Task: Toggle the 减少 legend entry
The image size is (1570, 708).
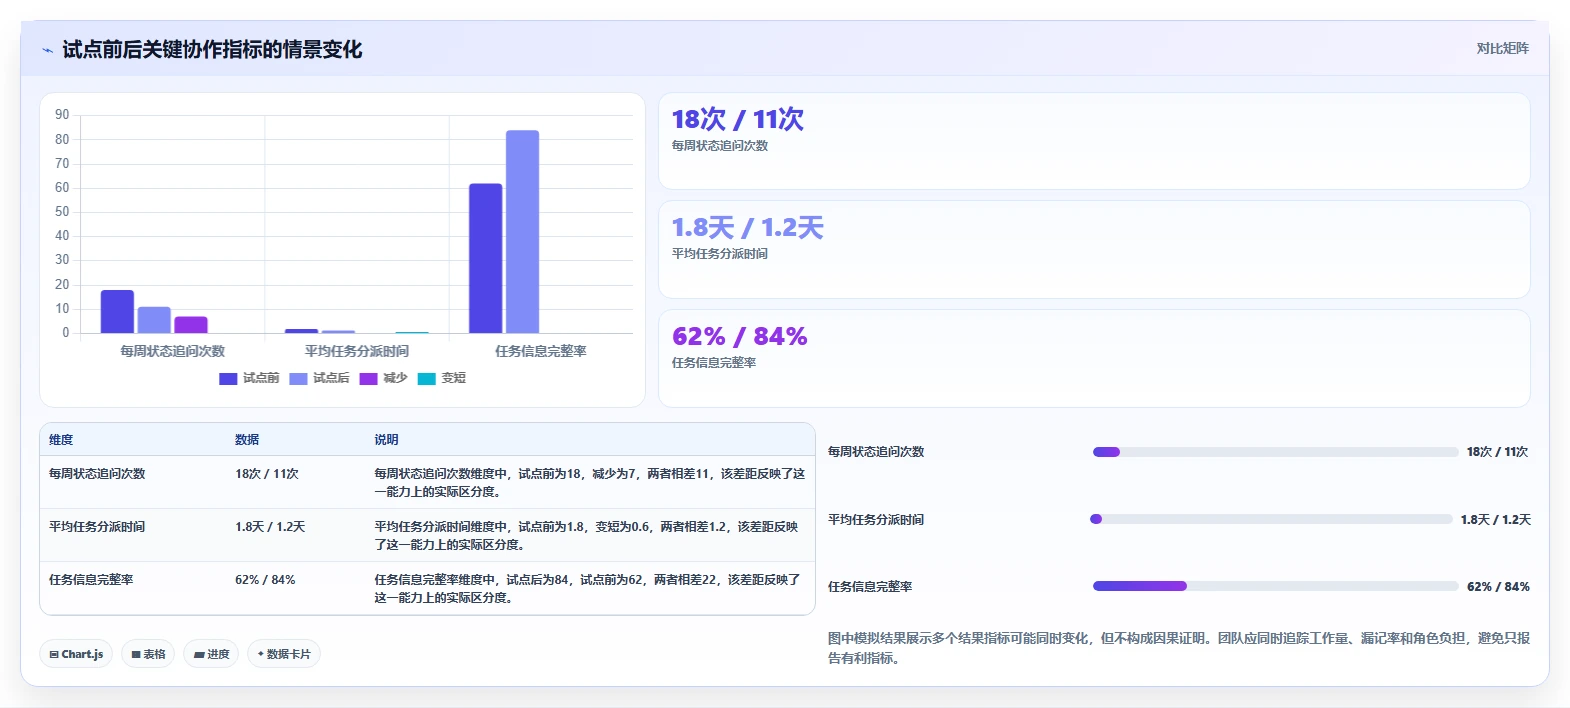Action: (383, 378)
